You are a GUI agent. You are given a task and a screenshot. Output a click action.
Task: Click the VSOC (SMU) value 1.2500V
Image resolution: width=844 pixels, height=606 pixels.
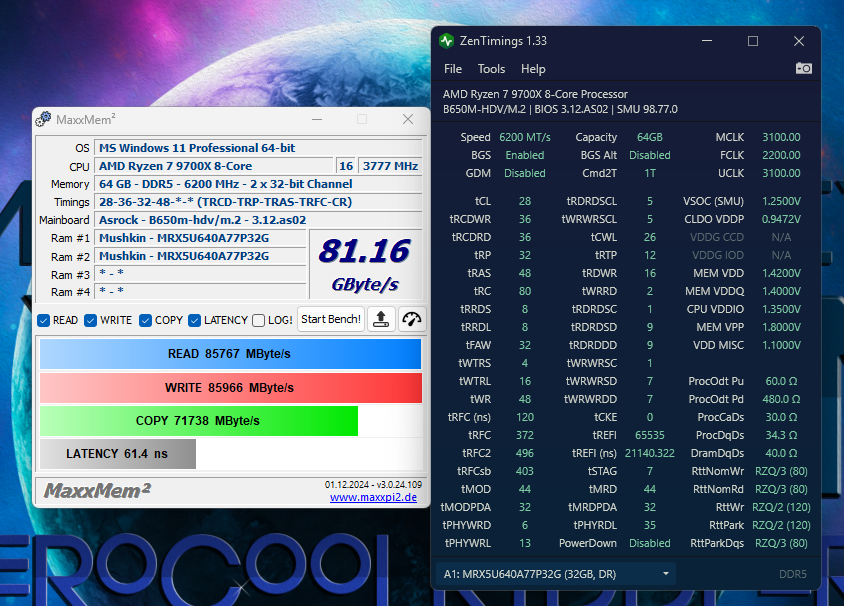point(781,201)
